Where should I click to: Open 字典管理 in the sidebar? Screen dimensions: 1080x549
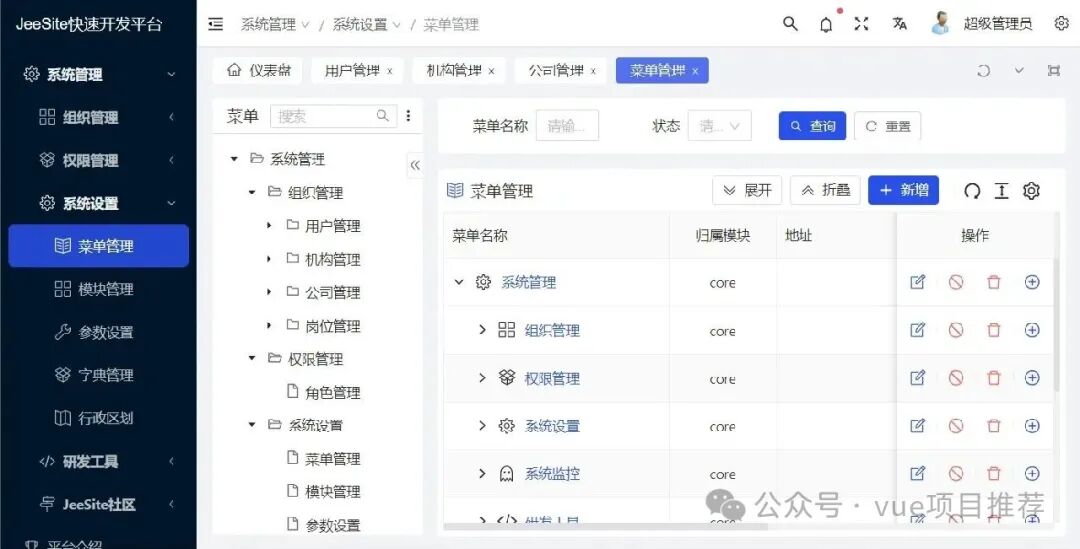click(x=98, y=375)
